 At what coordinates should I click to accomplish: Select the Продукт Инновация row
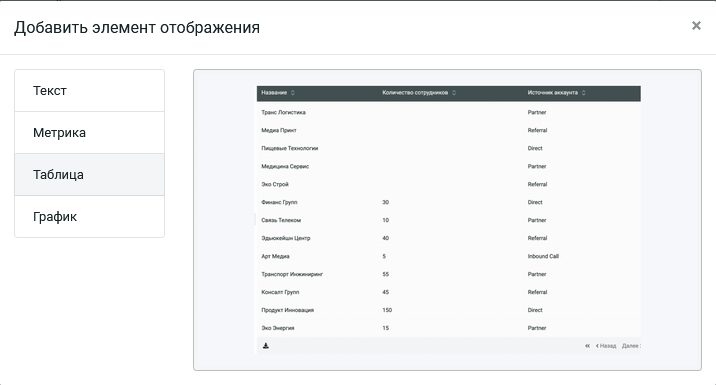tap(449, 310)
